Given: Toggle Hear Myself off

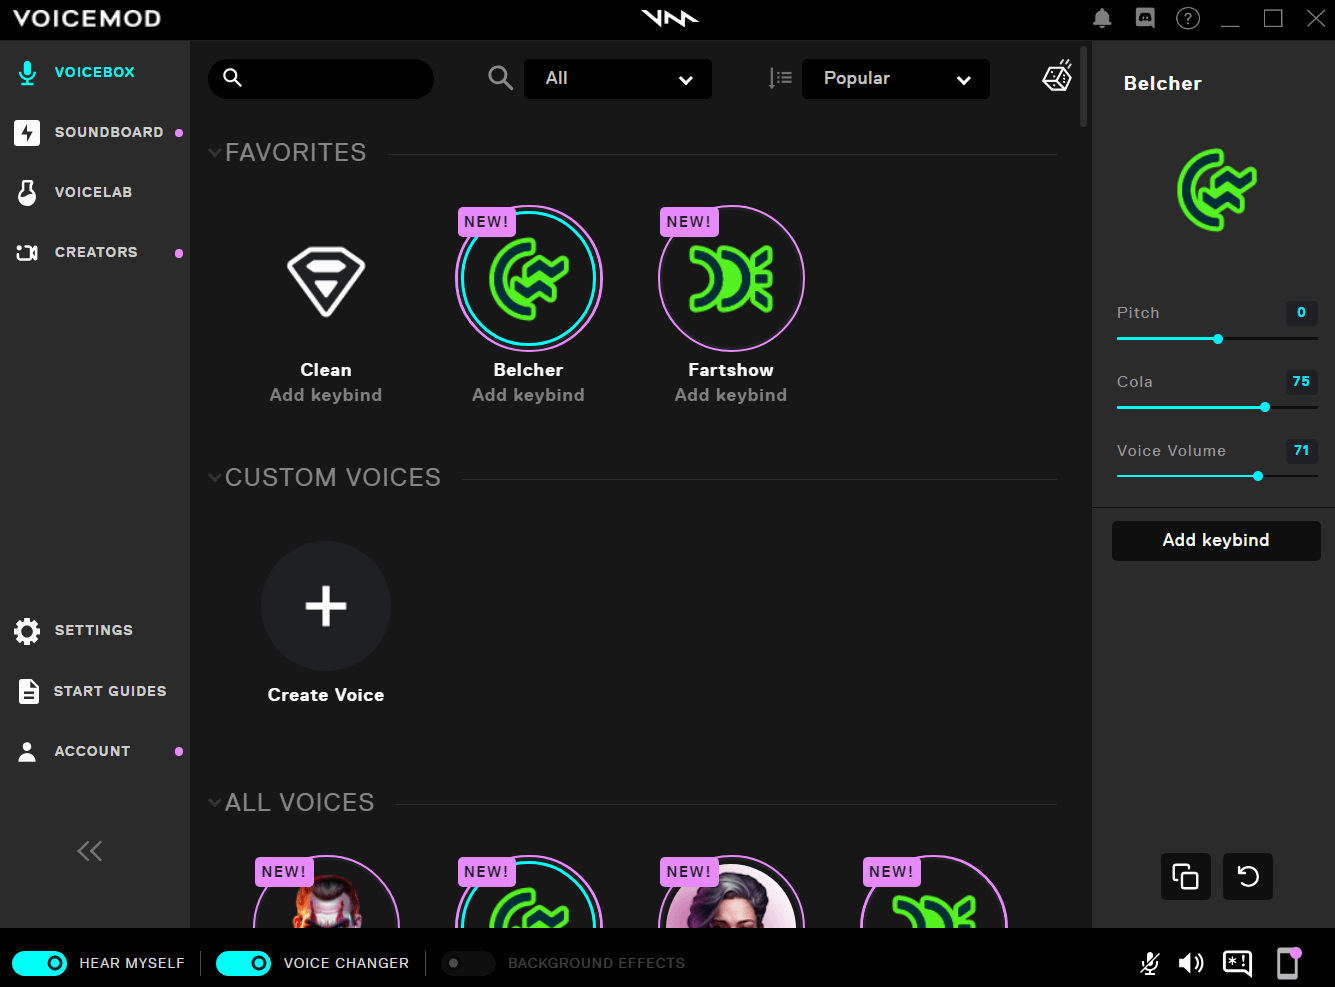Looking at the screenshot, I should [x=40, y=963].
